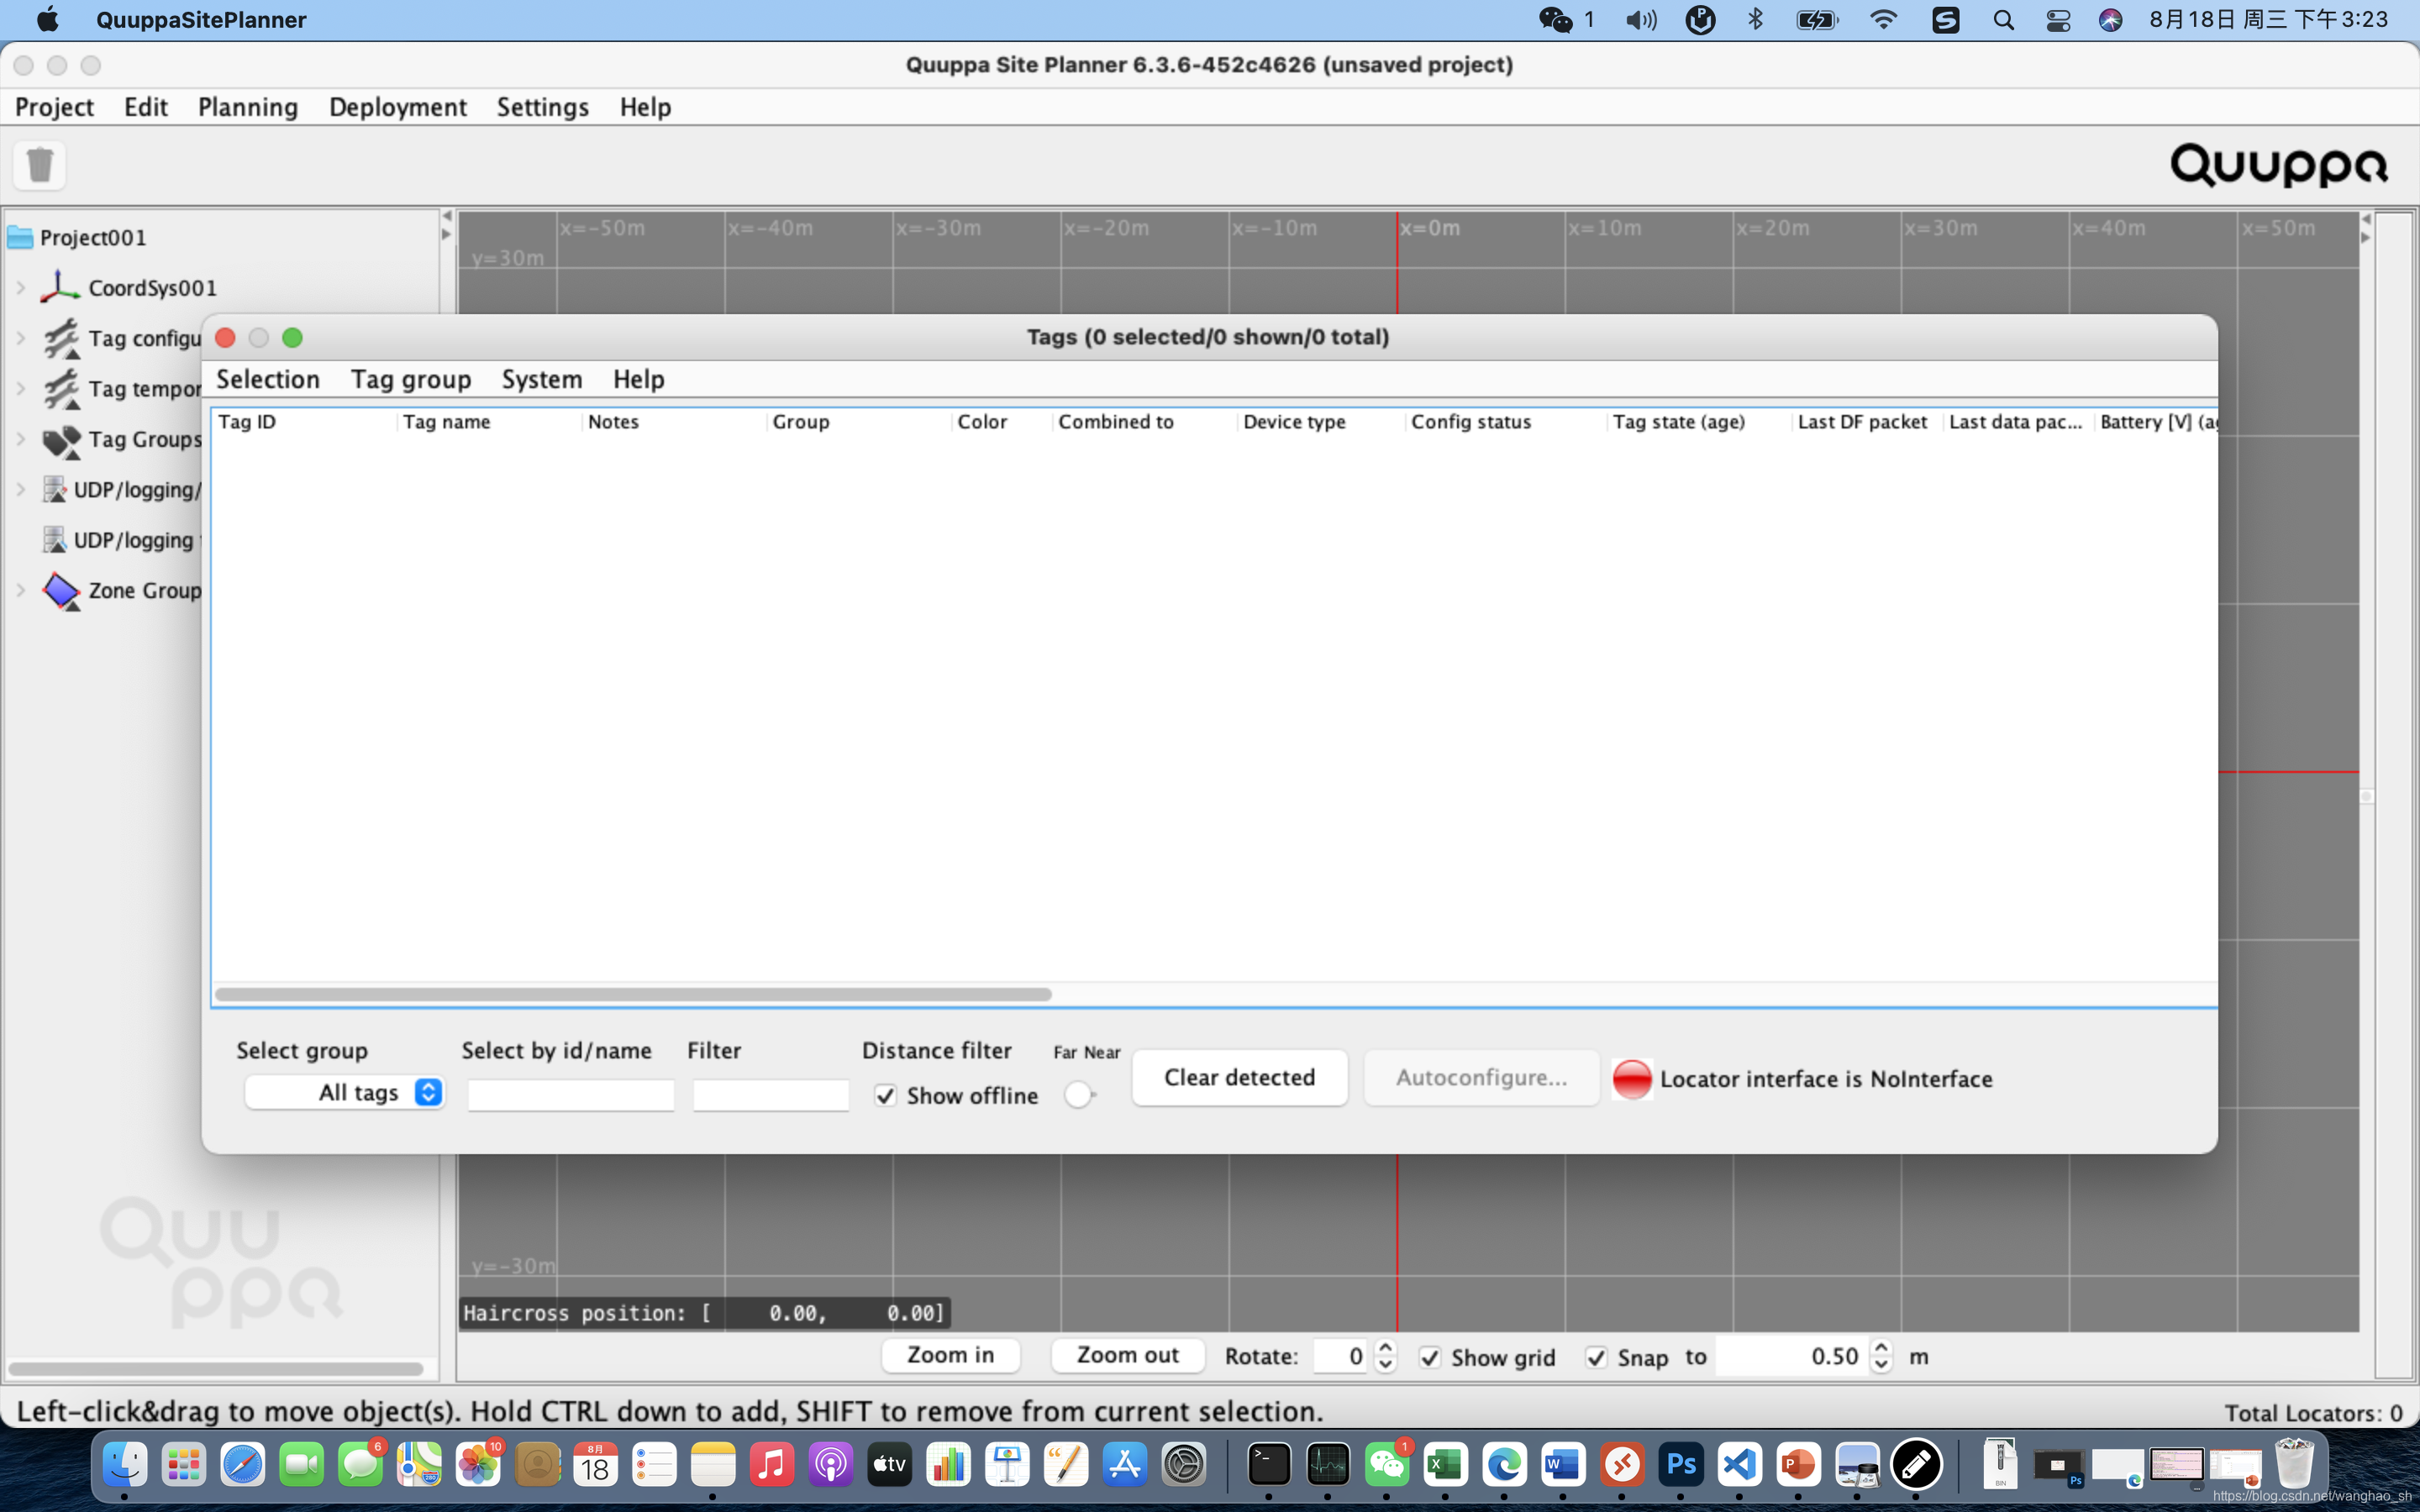The height and width of the screenshot is (1512, 2420).
Task: Click the Tag temporary configs tree icon
Action: [62, 389]
